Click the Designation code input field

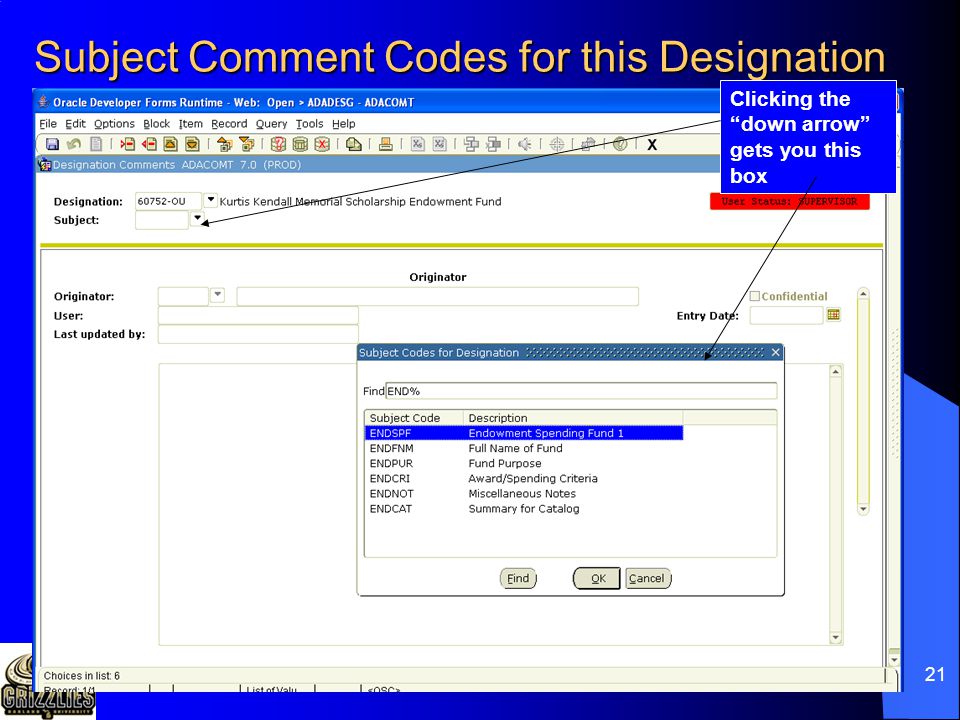click(x=168, y=201)
